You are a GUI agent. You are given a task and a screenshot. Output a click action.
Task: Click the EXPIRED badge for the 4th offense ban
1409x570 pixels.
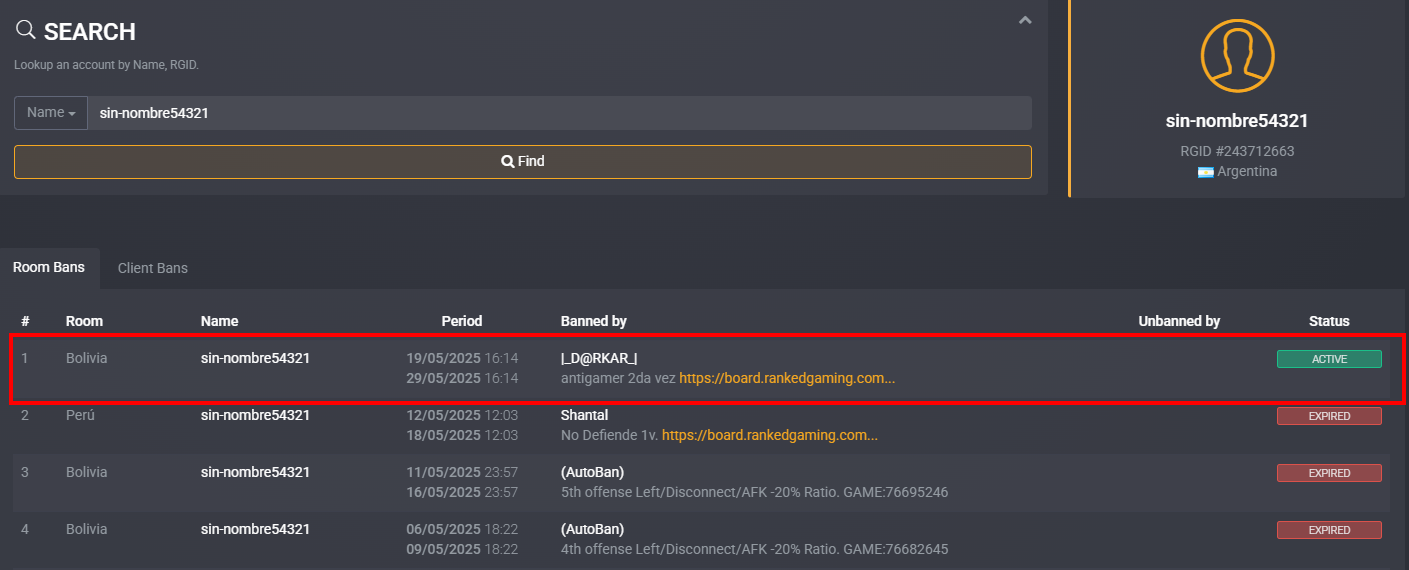point(1329,530)
